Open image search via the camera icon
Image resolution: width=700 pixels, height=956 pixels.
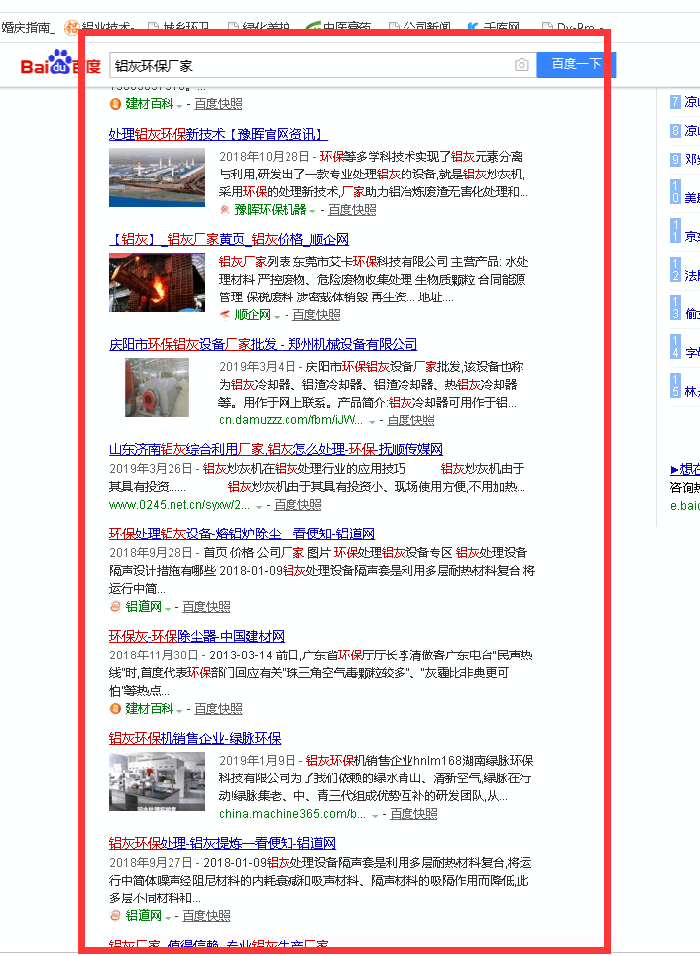(x=521, y=65)
